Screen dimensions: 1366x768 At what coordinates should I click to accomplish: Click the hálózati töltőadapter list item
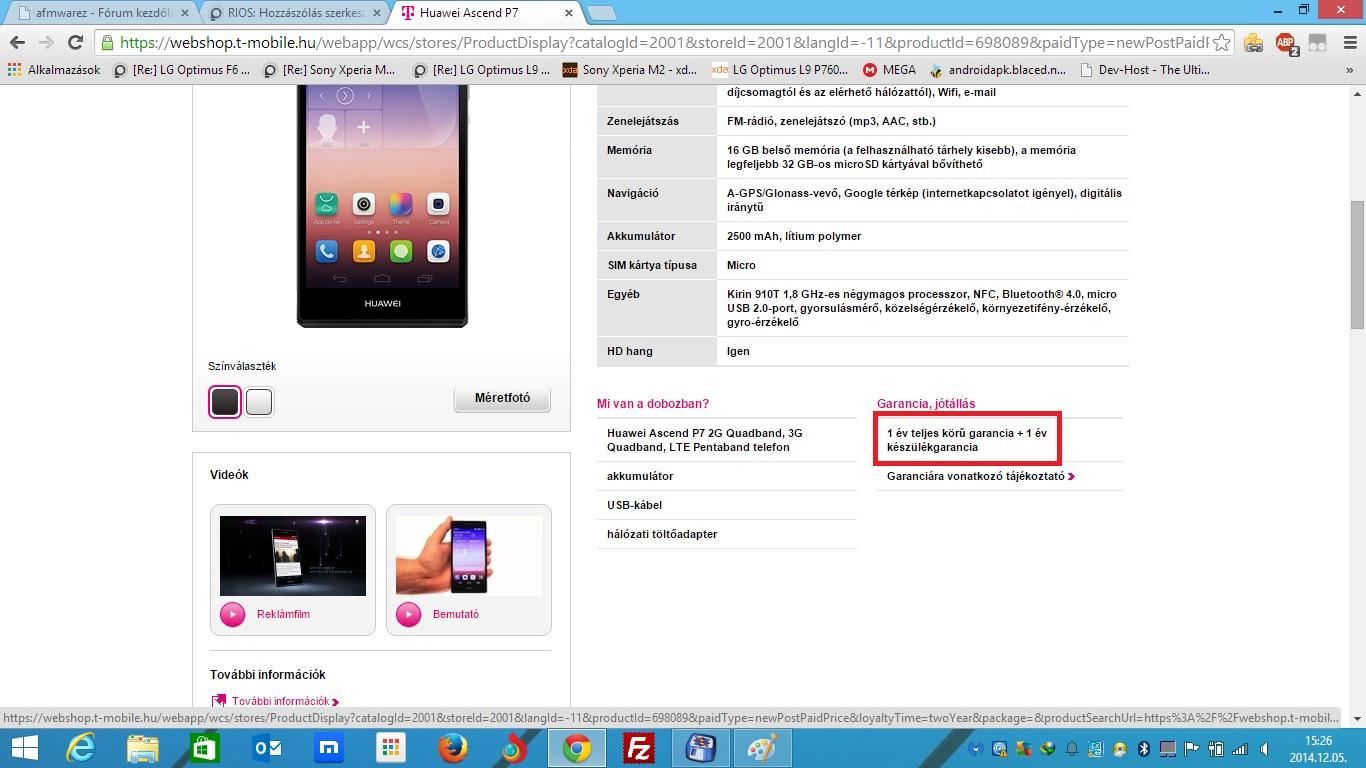click(x=662, y=534)
